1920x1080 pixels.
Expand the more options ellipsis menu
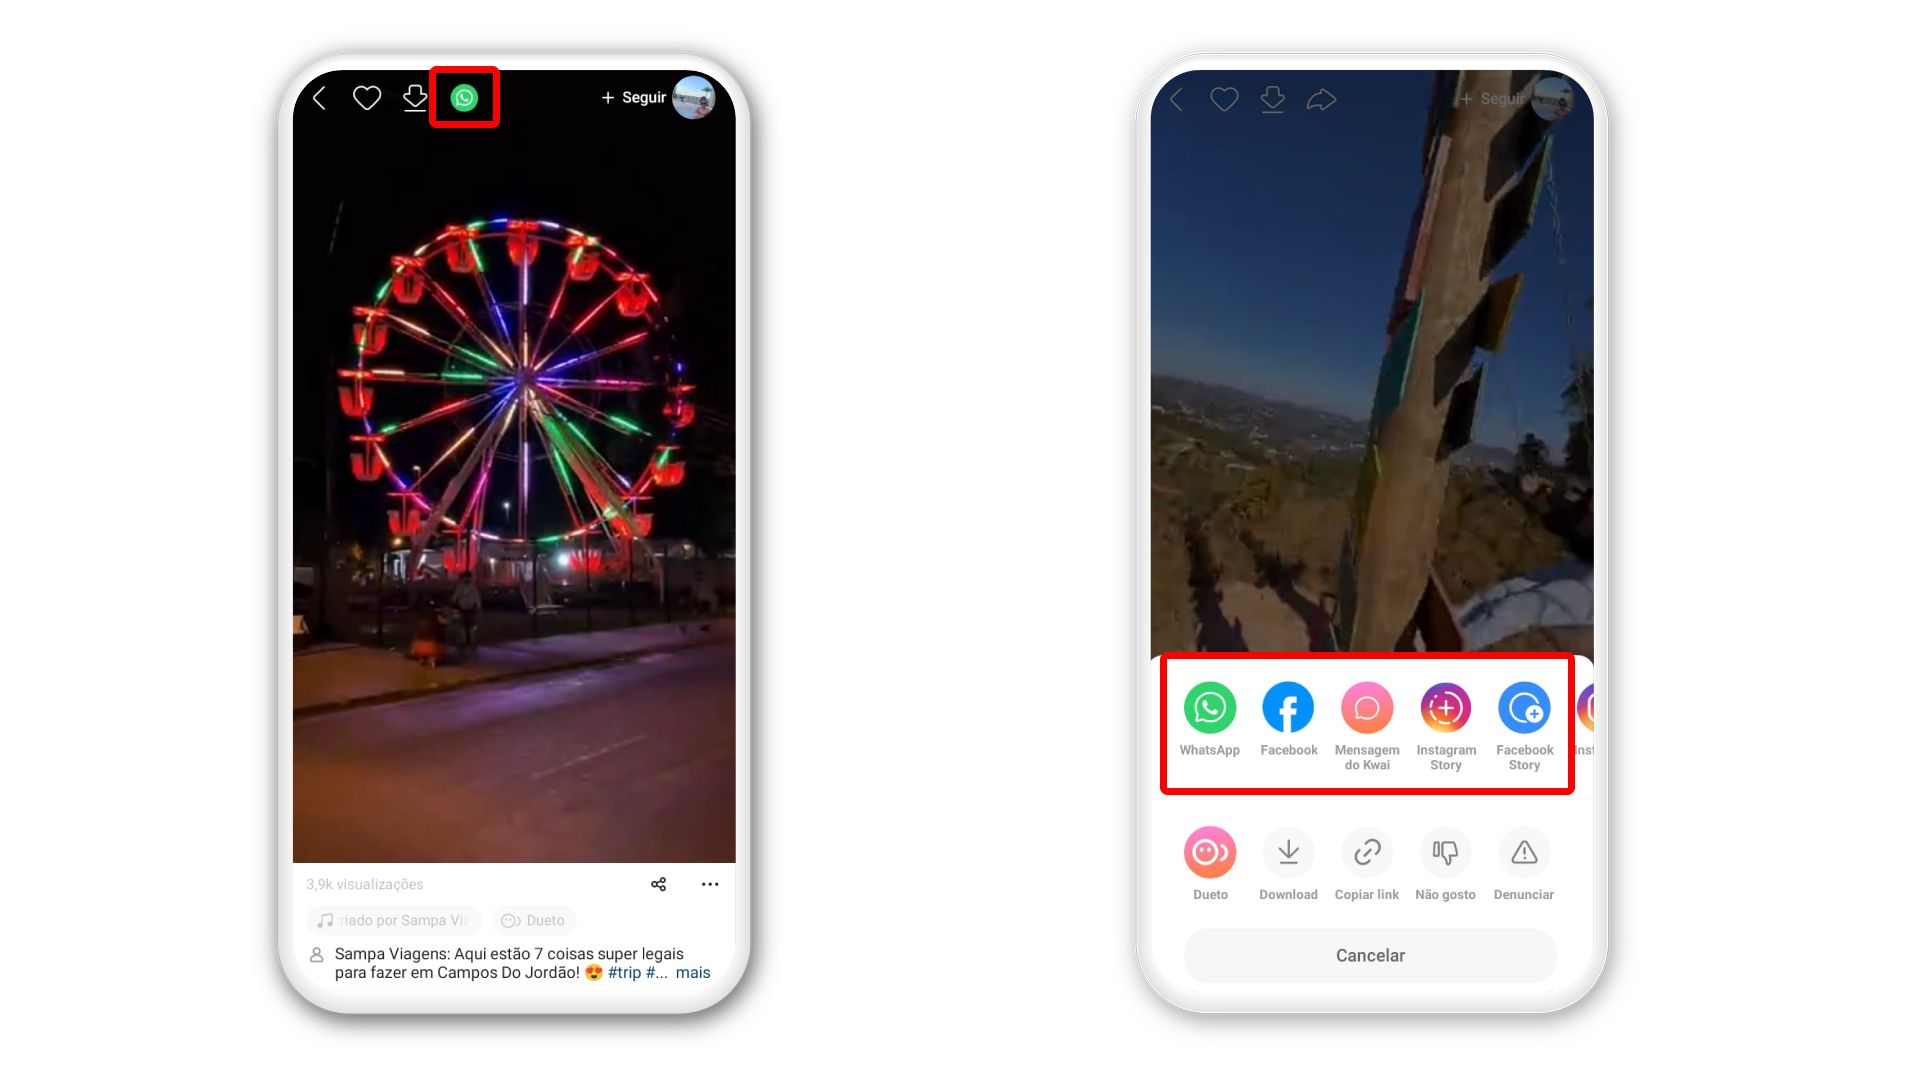[709, 884]
